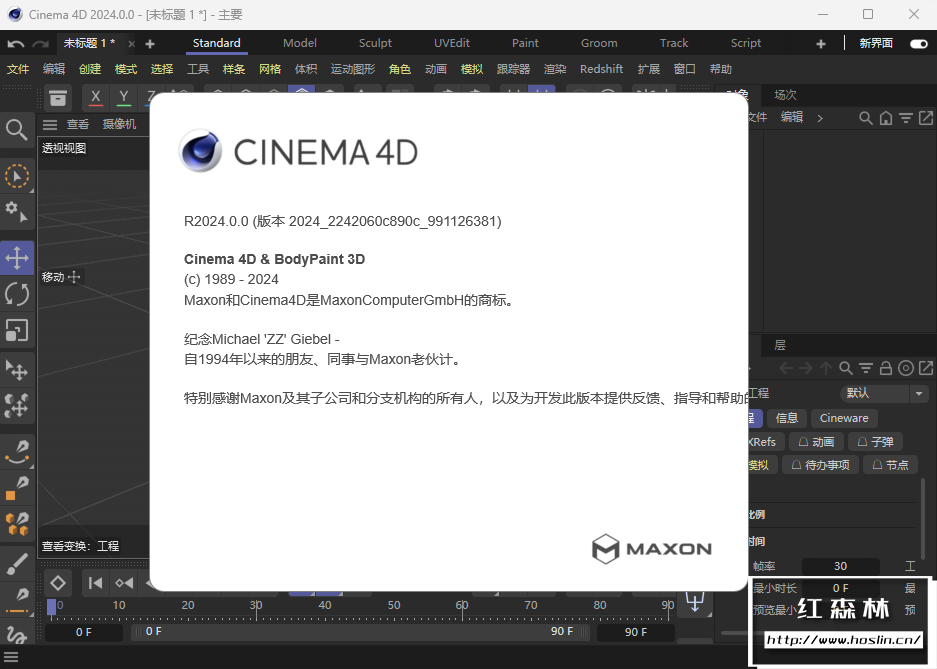Add a new layout with plus icon

[x=820, y=44]
